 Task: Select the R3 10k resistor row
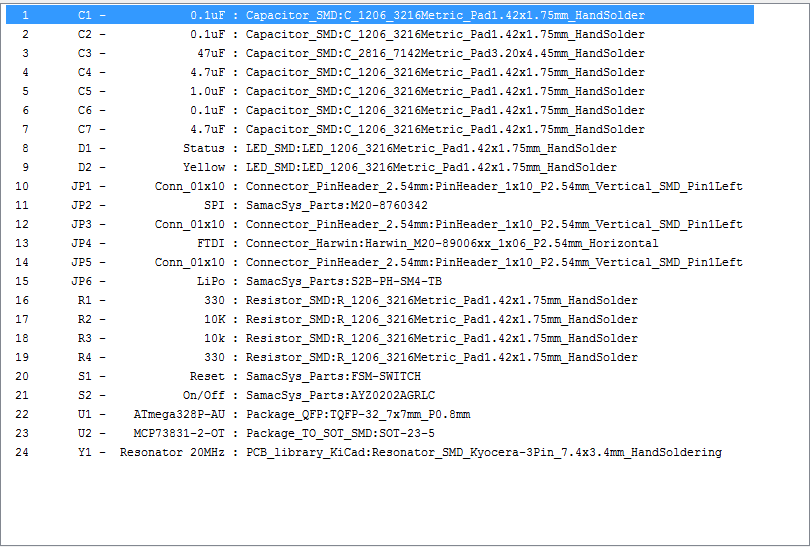[380, 338]
